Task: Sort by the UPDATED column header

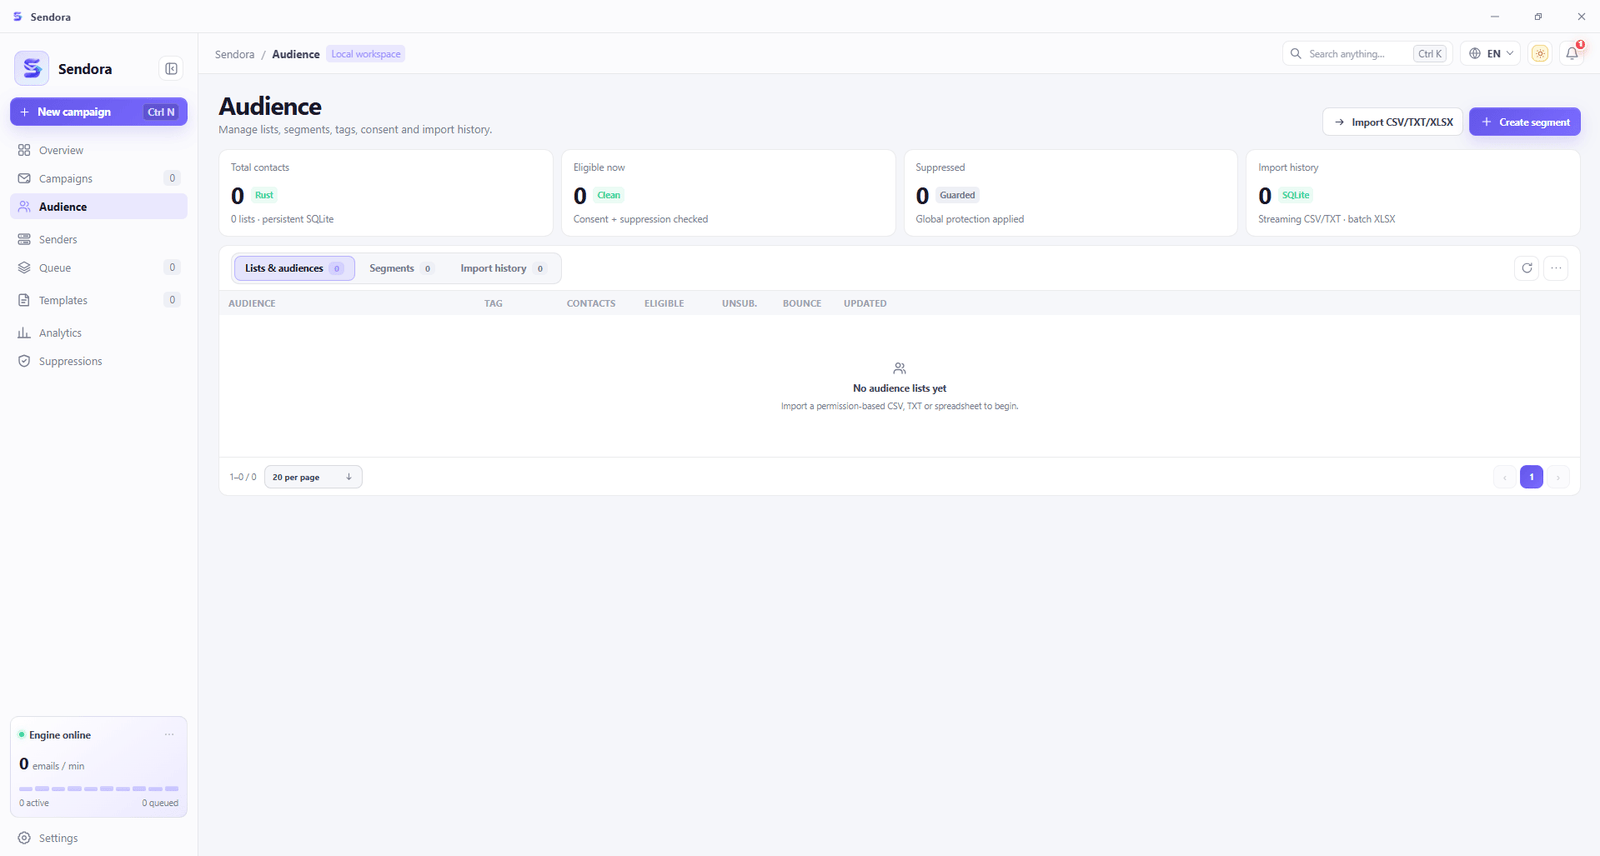Action: (x=865, y=303)
